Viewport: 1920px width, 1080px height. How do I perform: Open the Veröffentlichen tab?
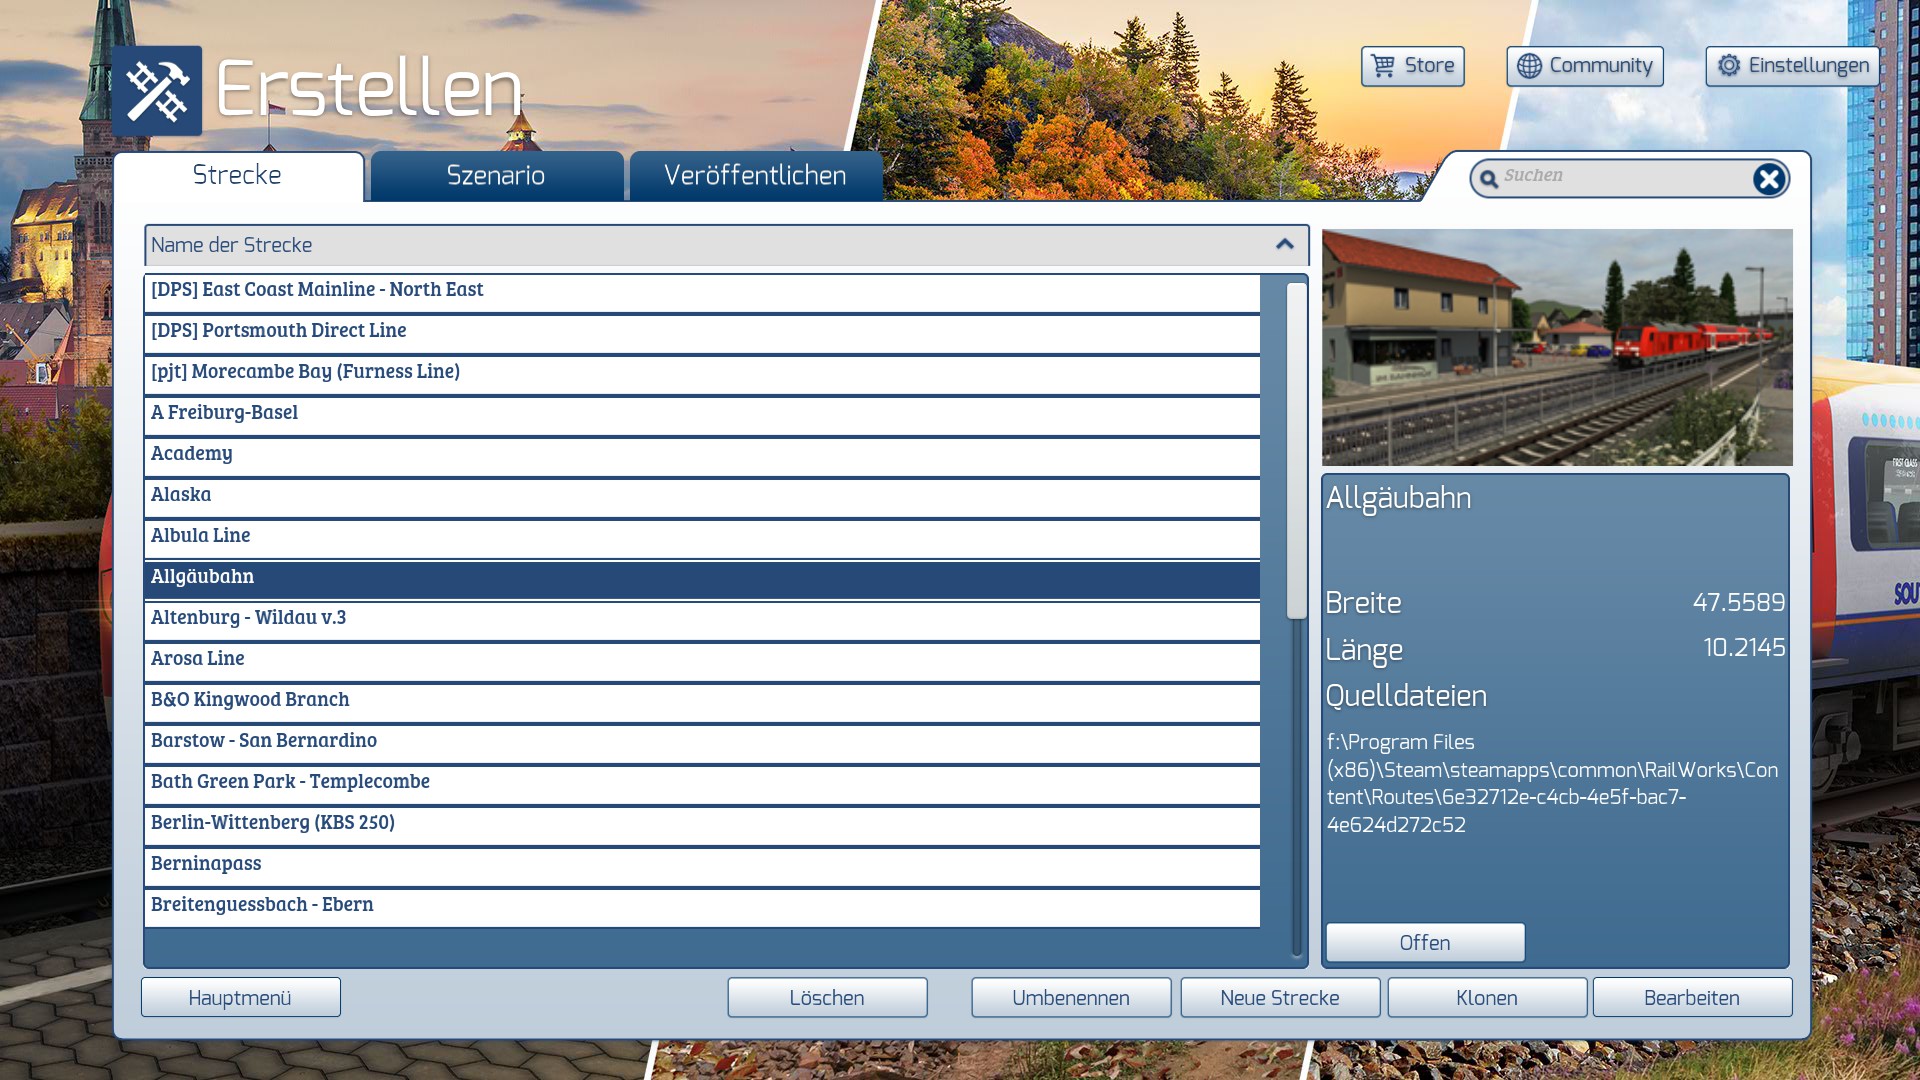[x=755, y=176]
